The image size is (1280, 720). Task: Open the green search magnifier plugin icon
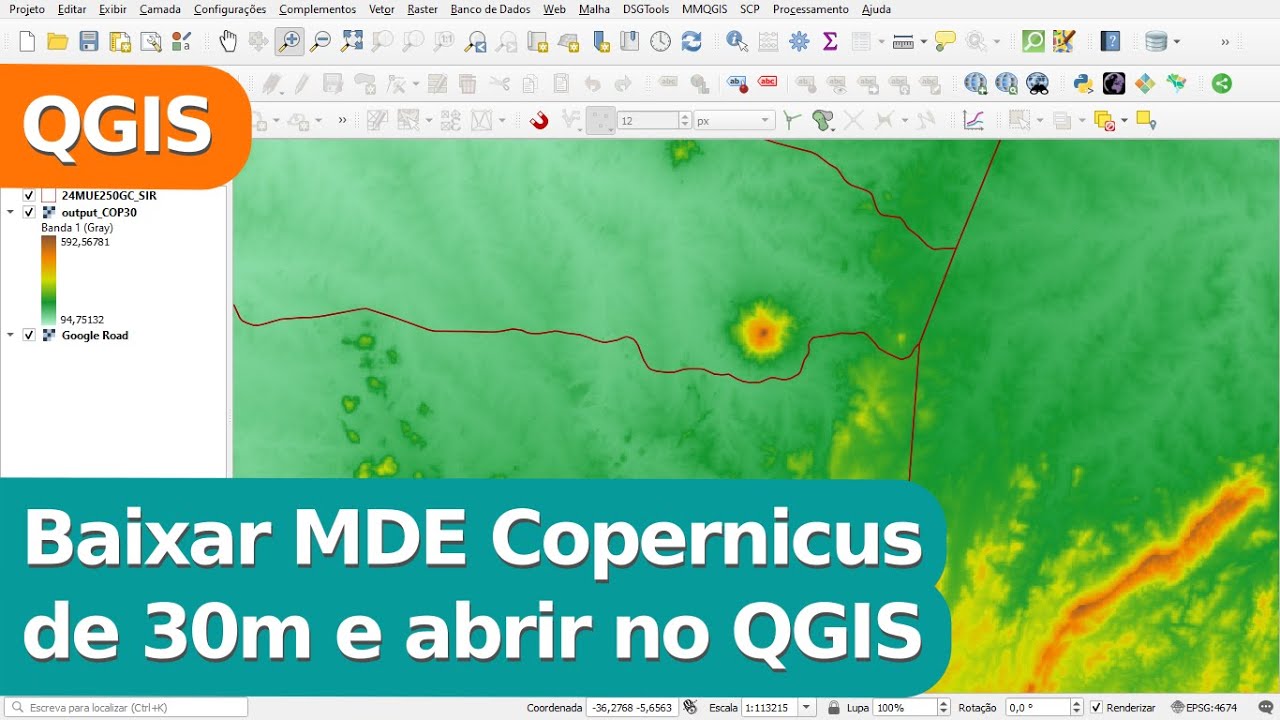click(1033, 41)
